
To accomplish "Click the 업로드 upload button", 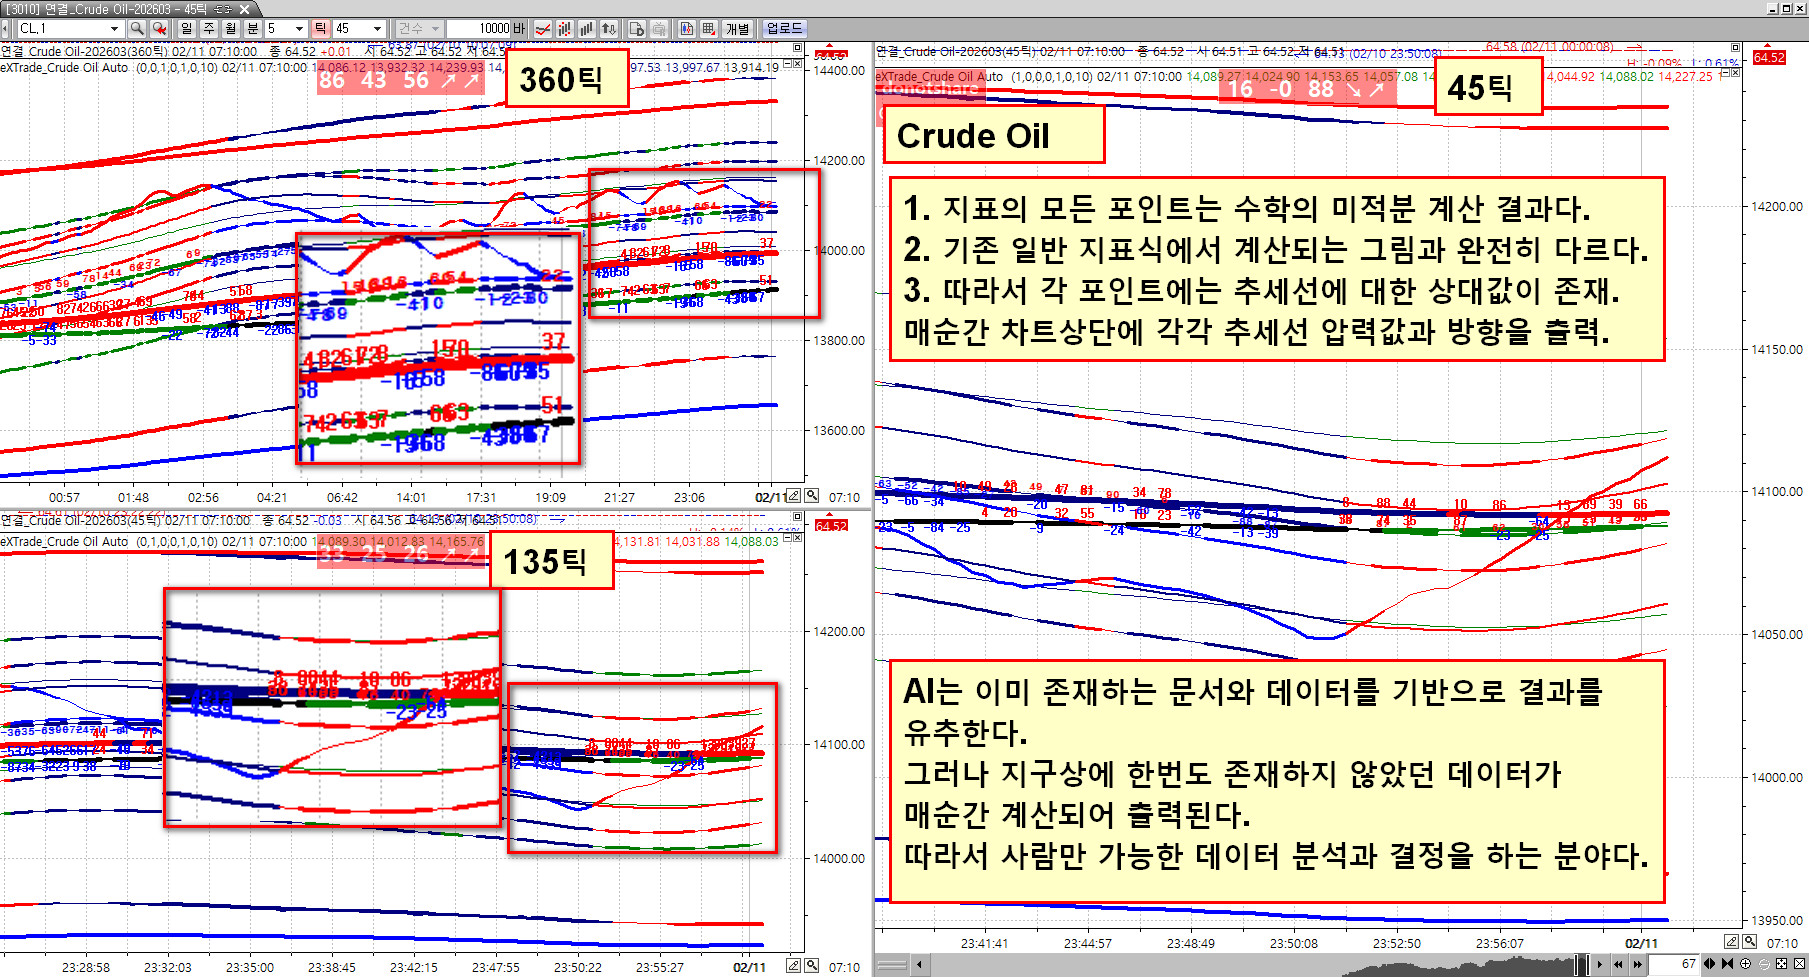I will (785, 28).
